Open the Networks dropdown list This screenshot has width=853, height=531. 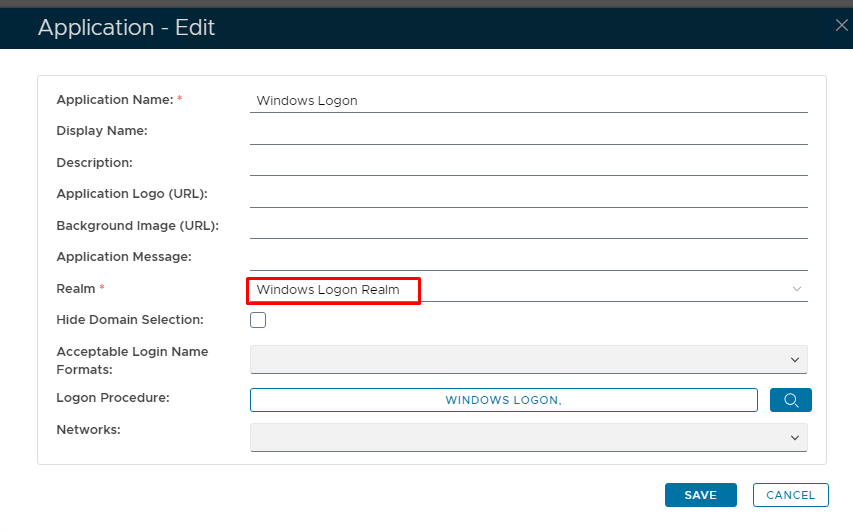pos(528,438)
